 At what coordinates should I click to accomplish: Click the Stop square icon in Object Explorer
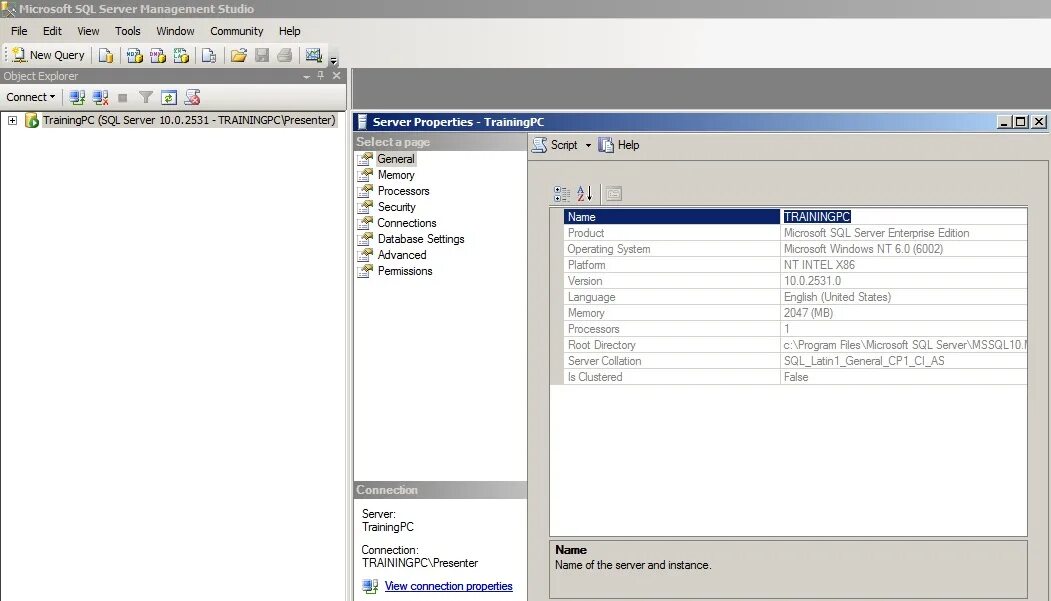tap(123, 98)
